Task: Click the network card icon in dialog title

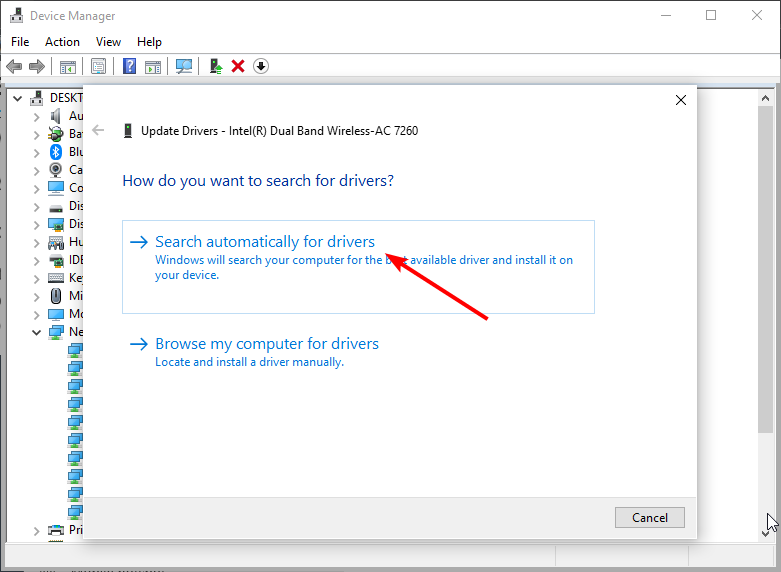Action: pos(128,131)
